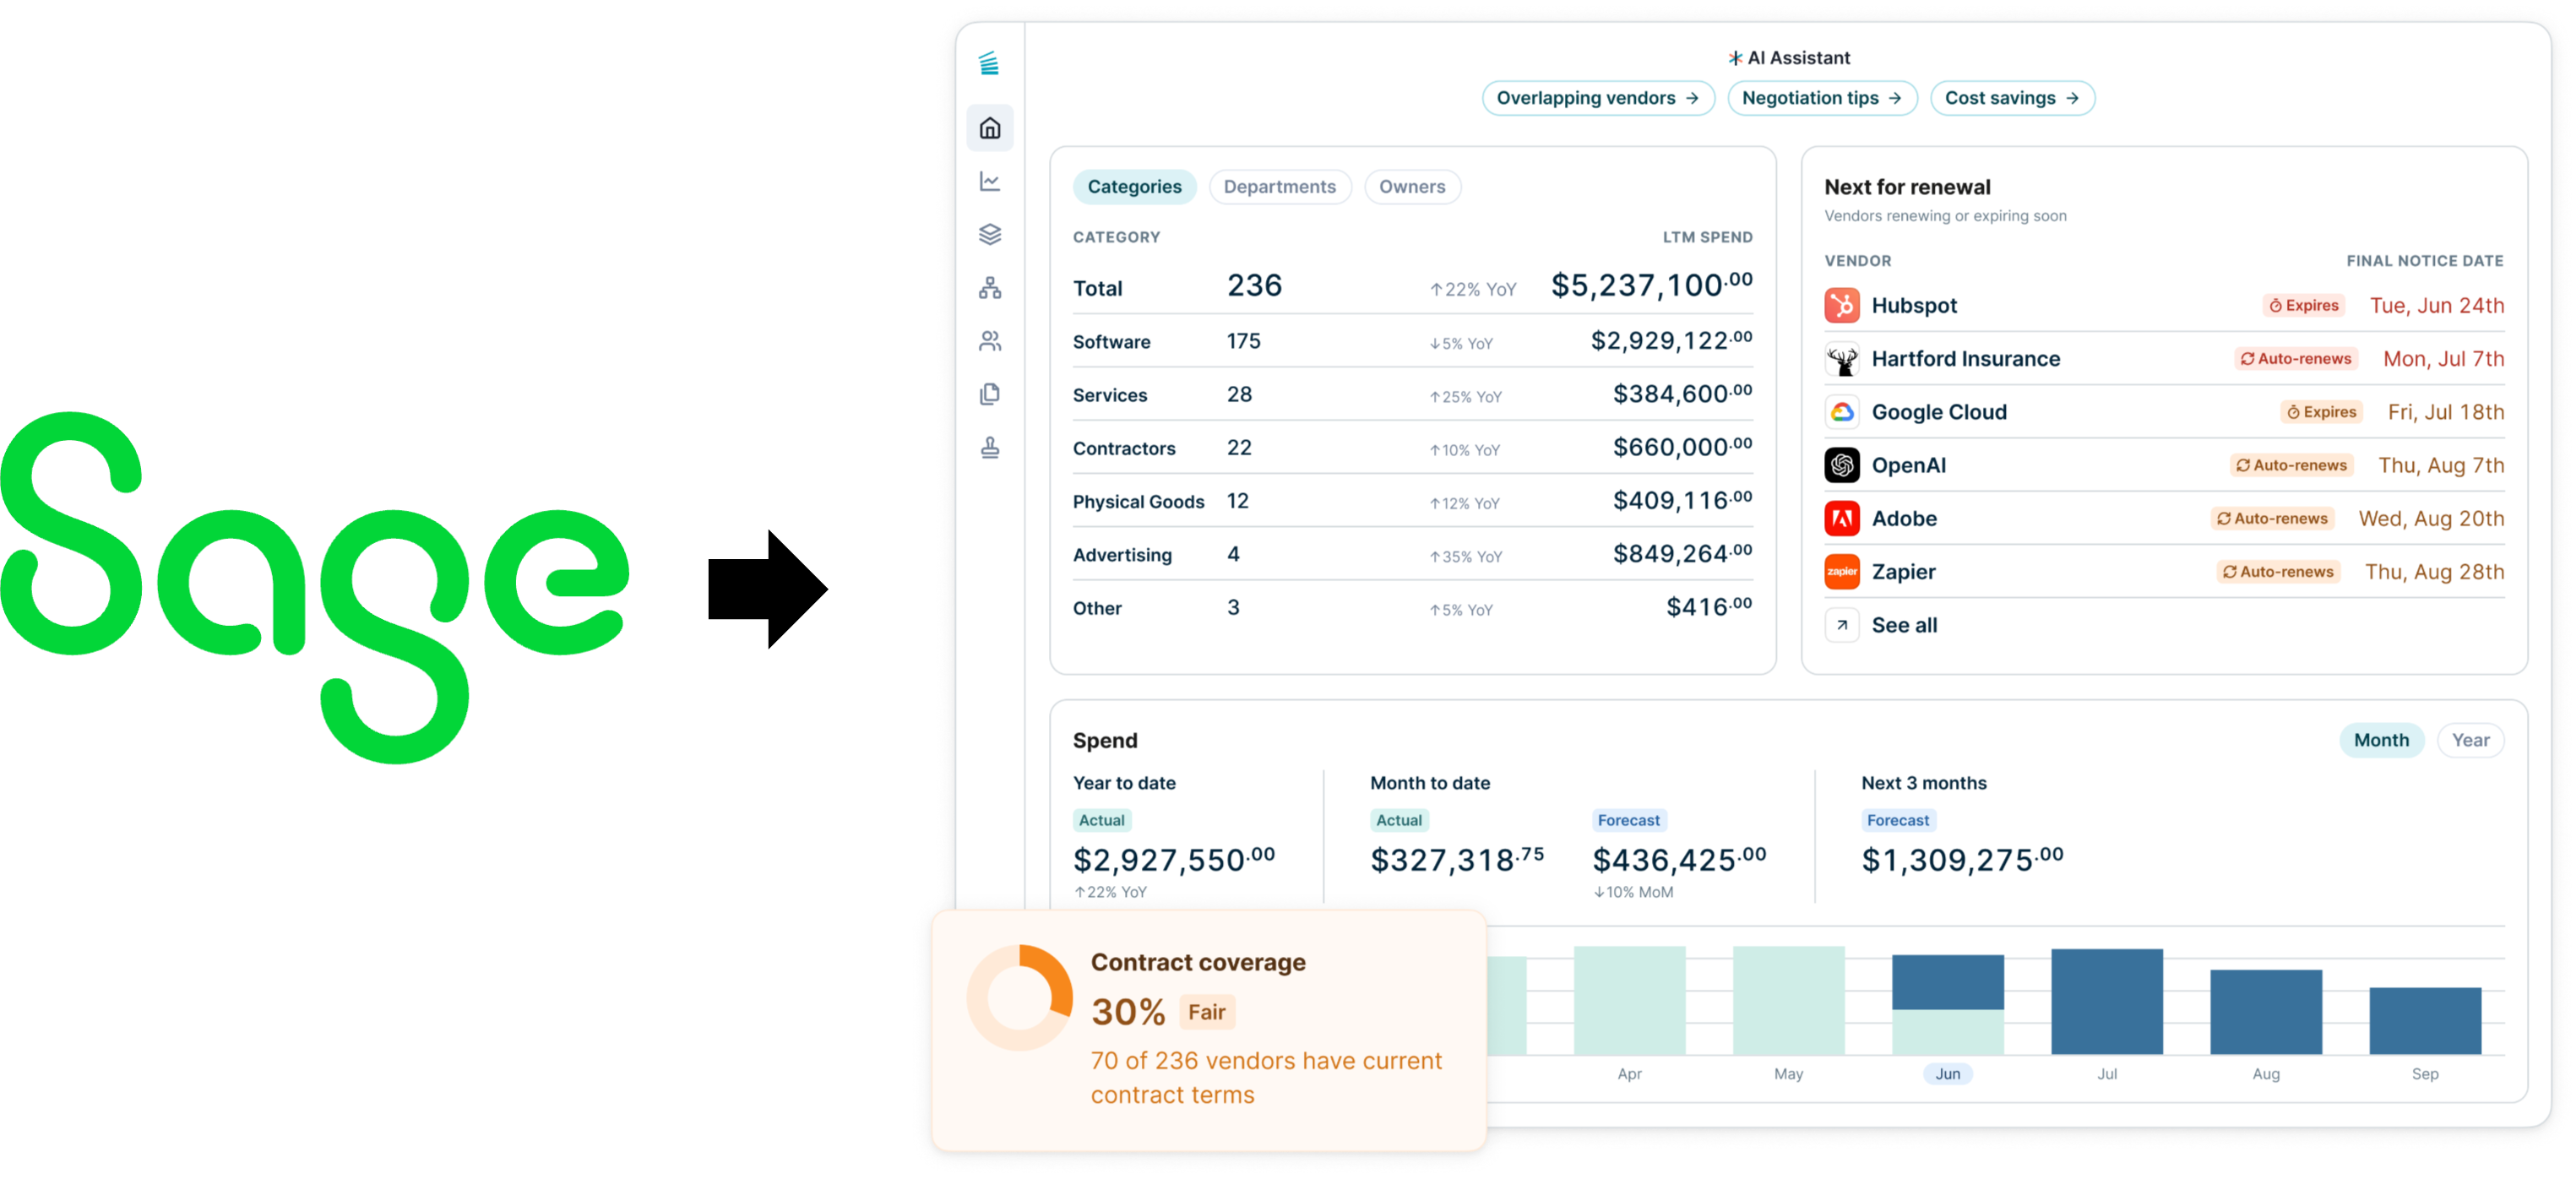Screen dimensions: 2576x1179
Task: Open the org hierarchy sidebar icon
Action: pyautogui.click(x=989, y=288)
